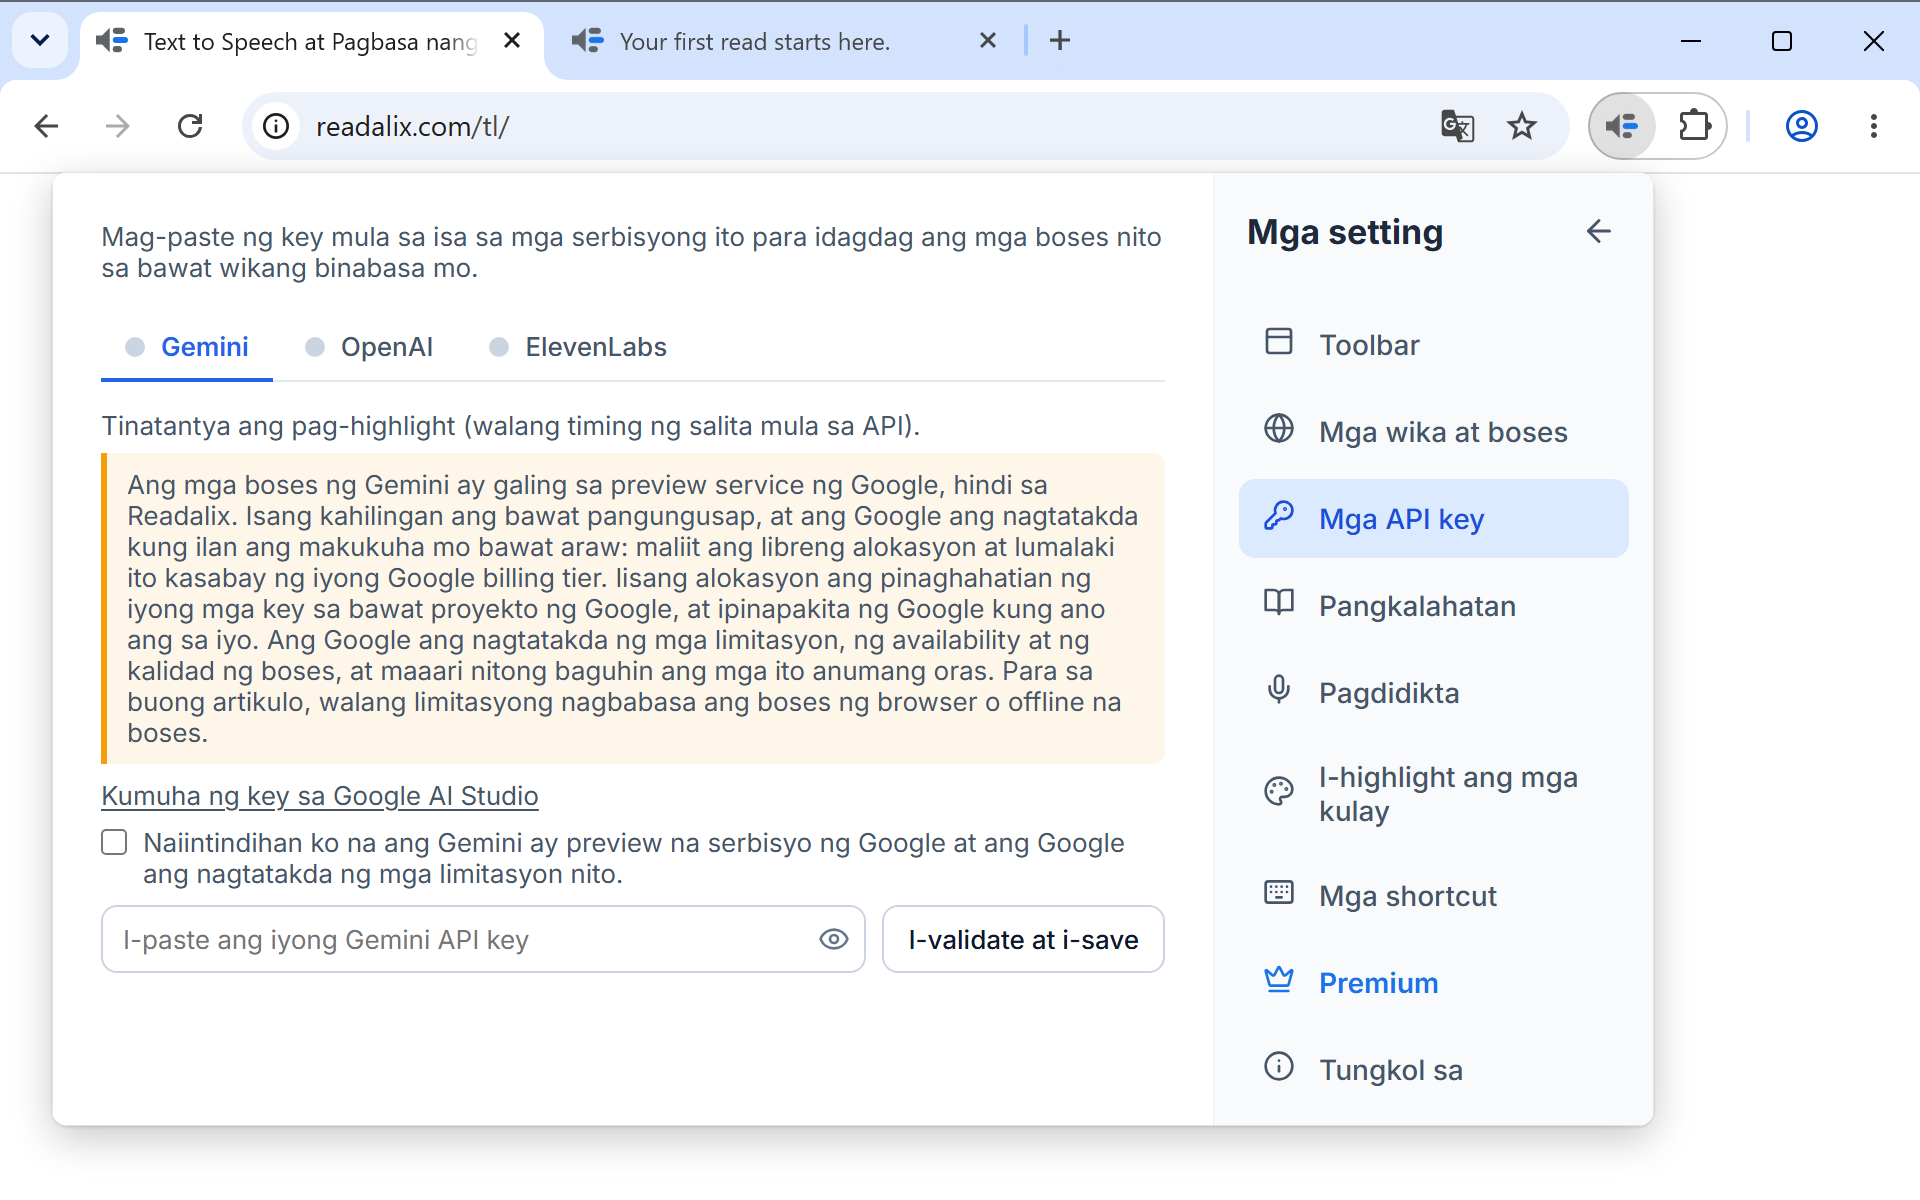
Task: Expand the tab search dropdown chevron
Action: click(x=40, y=41)
